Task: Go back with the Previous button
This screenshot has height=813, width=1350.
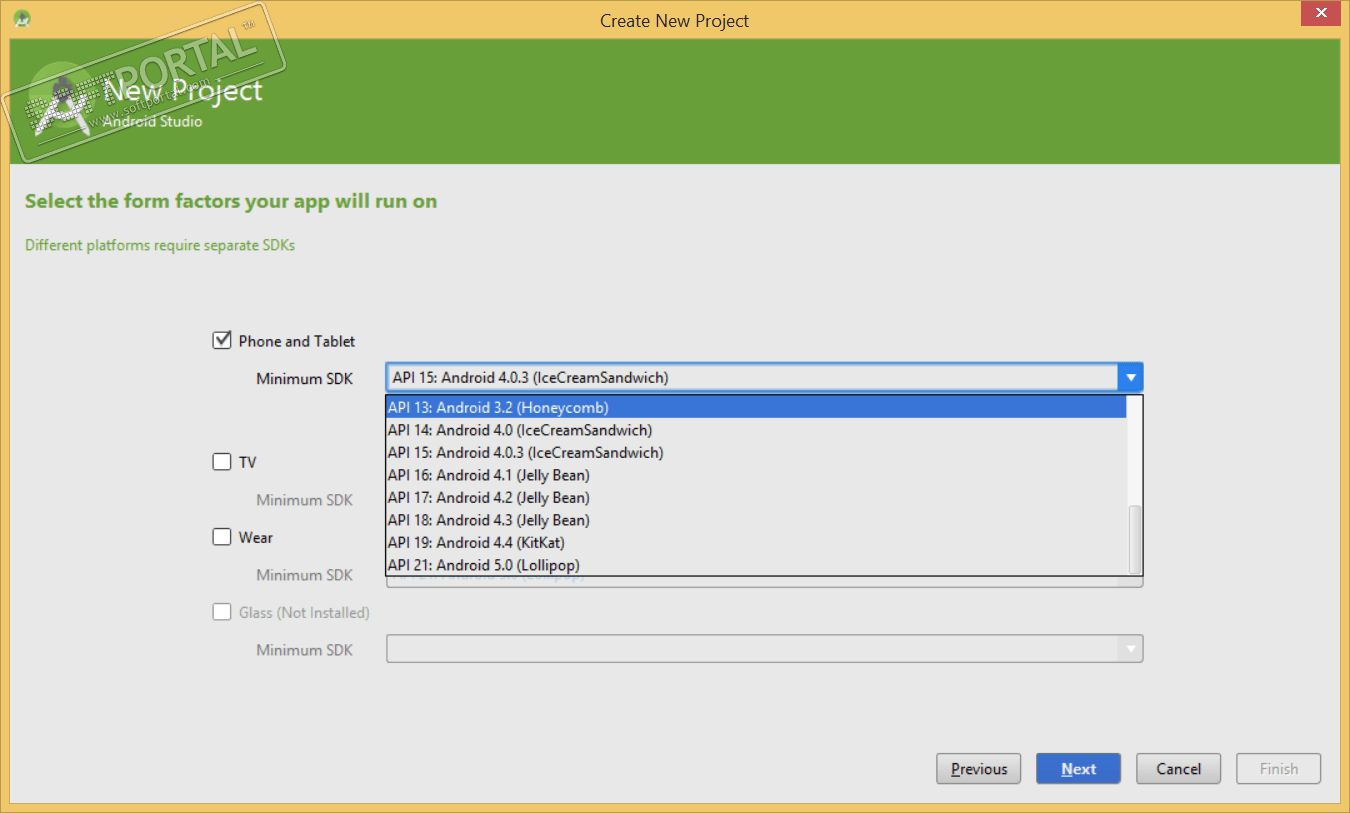Action: 979,769
